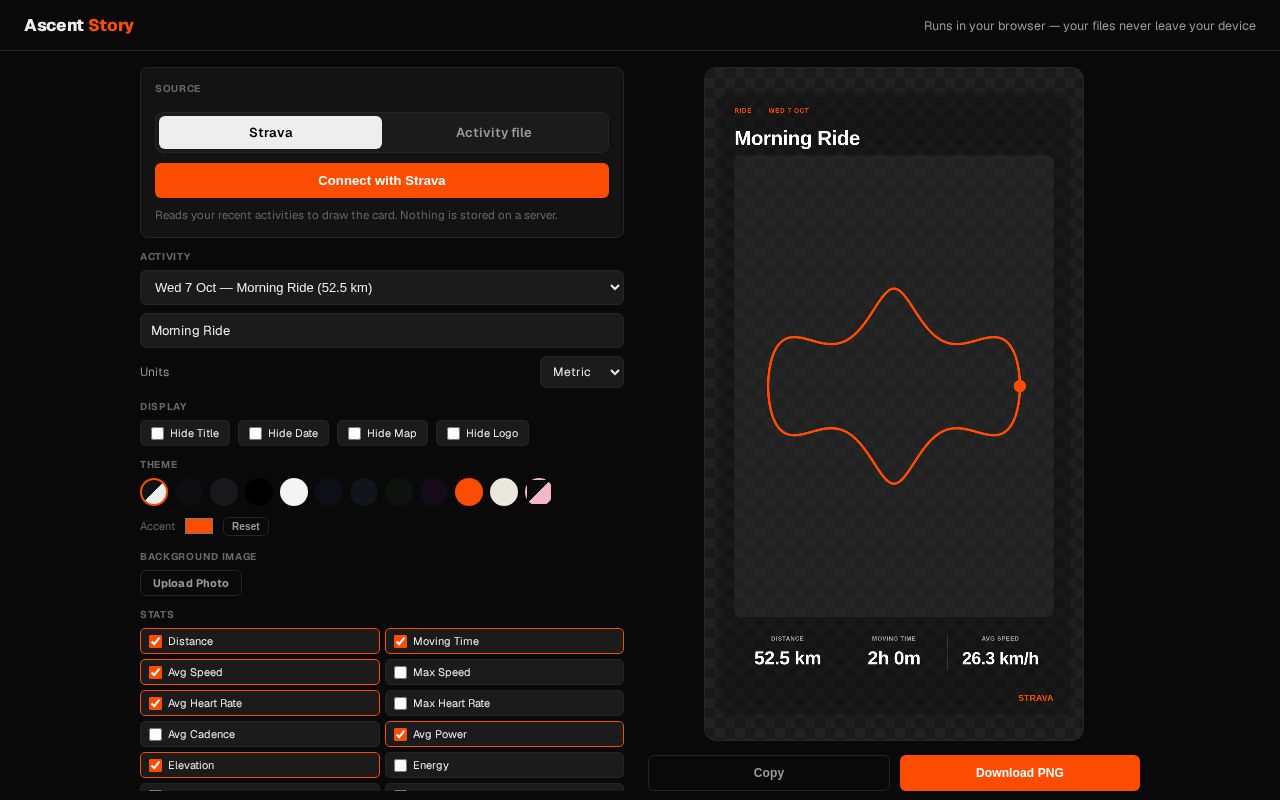
Task: Enable the Hide Date option
Action: (255, 433)
